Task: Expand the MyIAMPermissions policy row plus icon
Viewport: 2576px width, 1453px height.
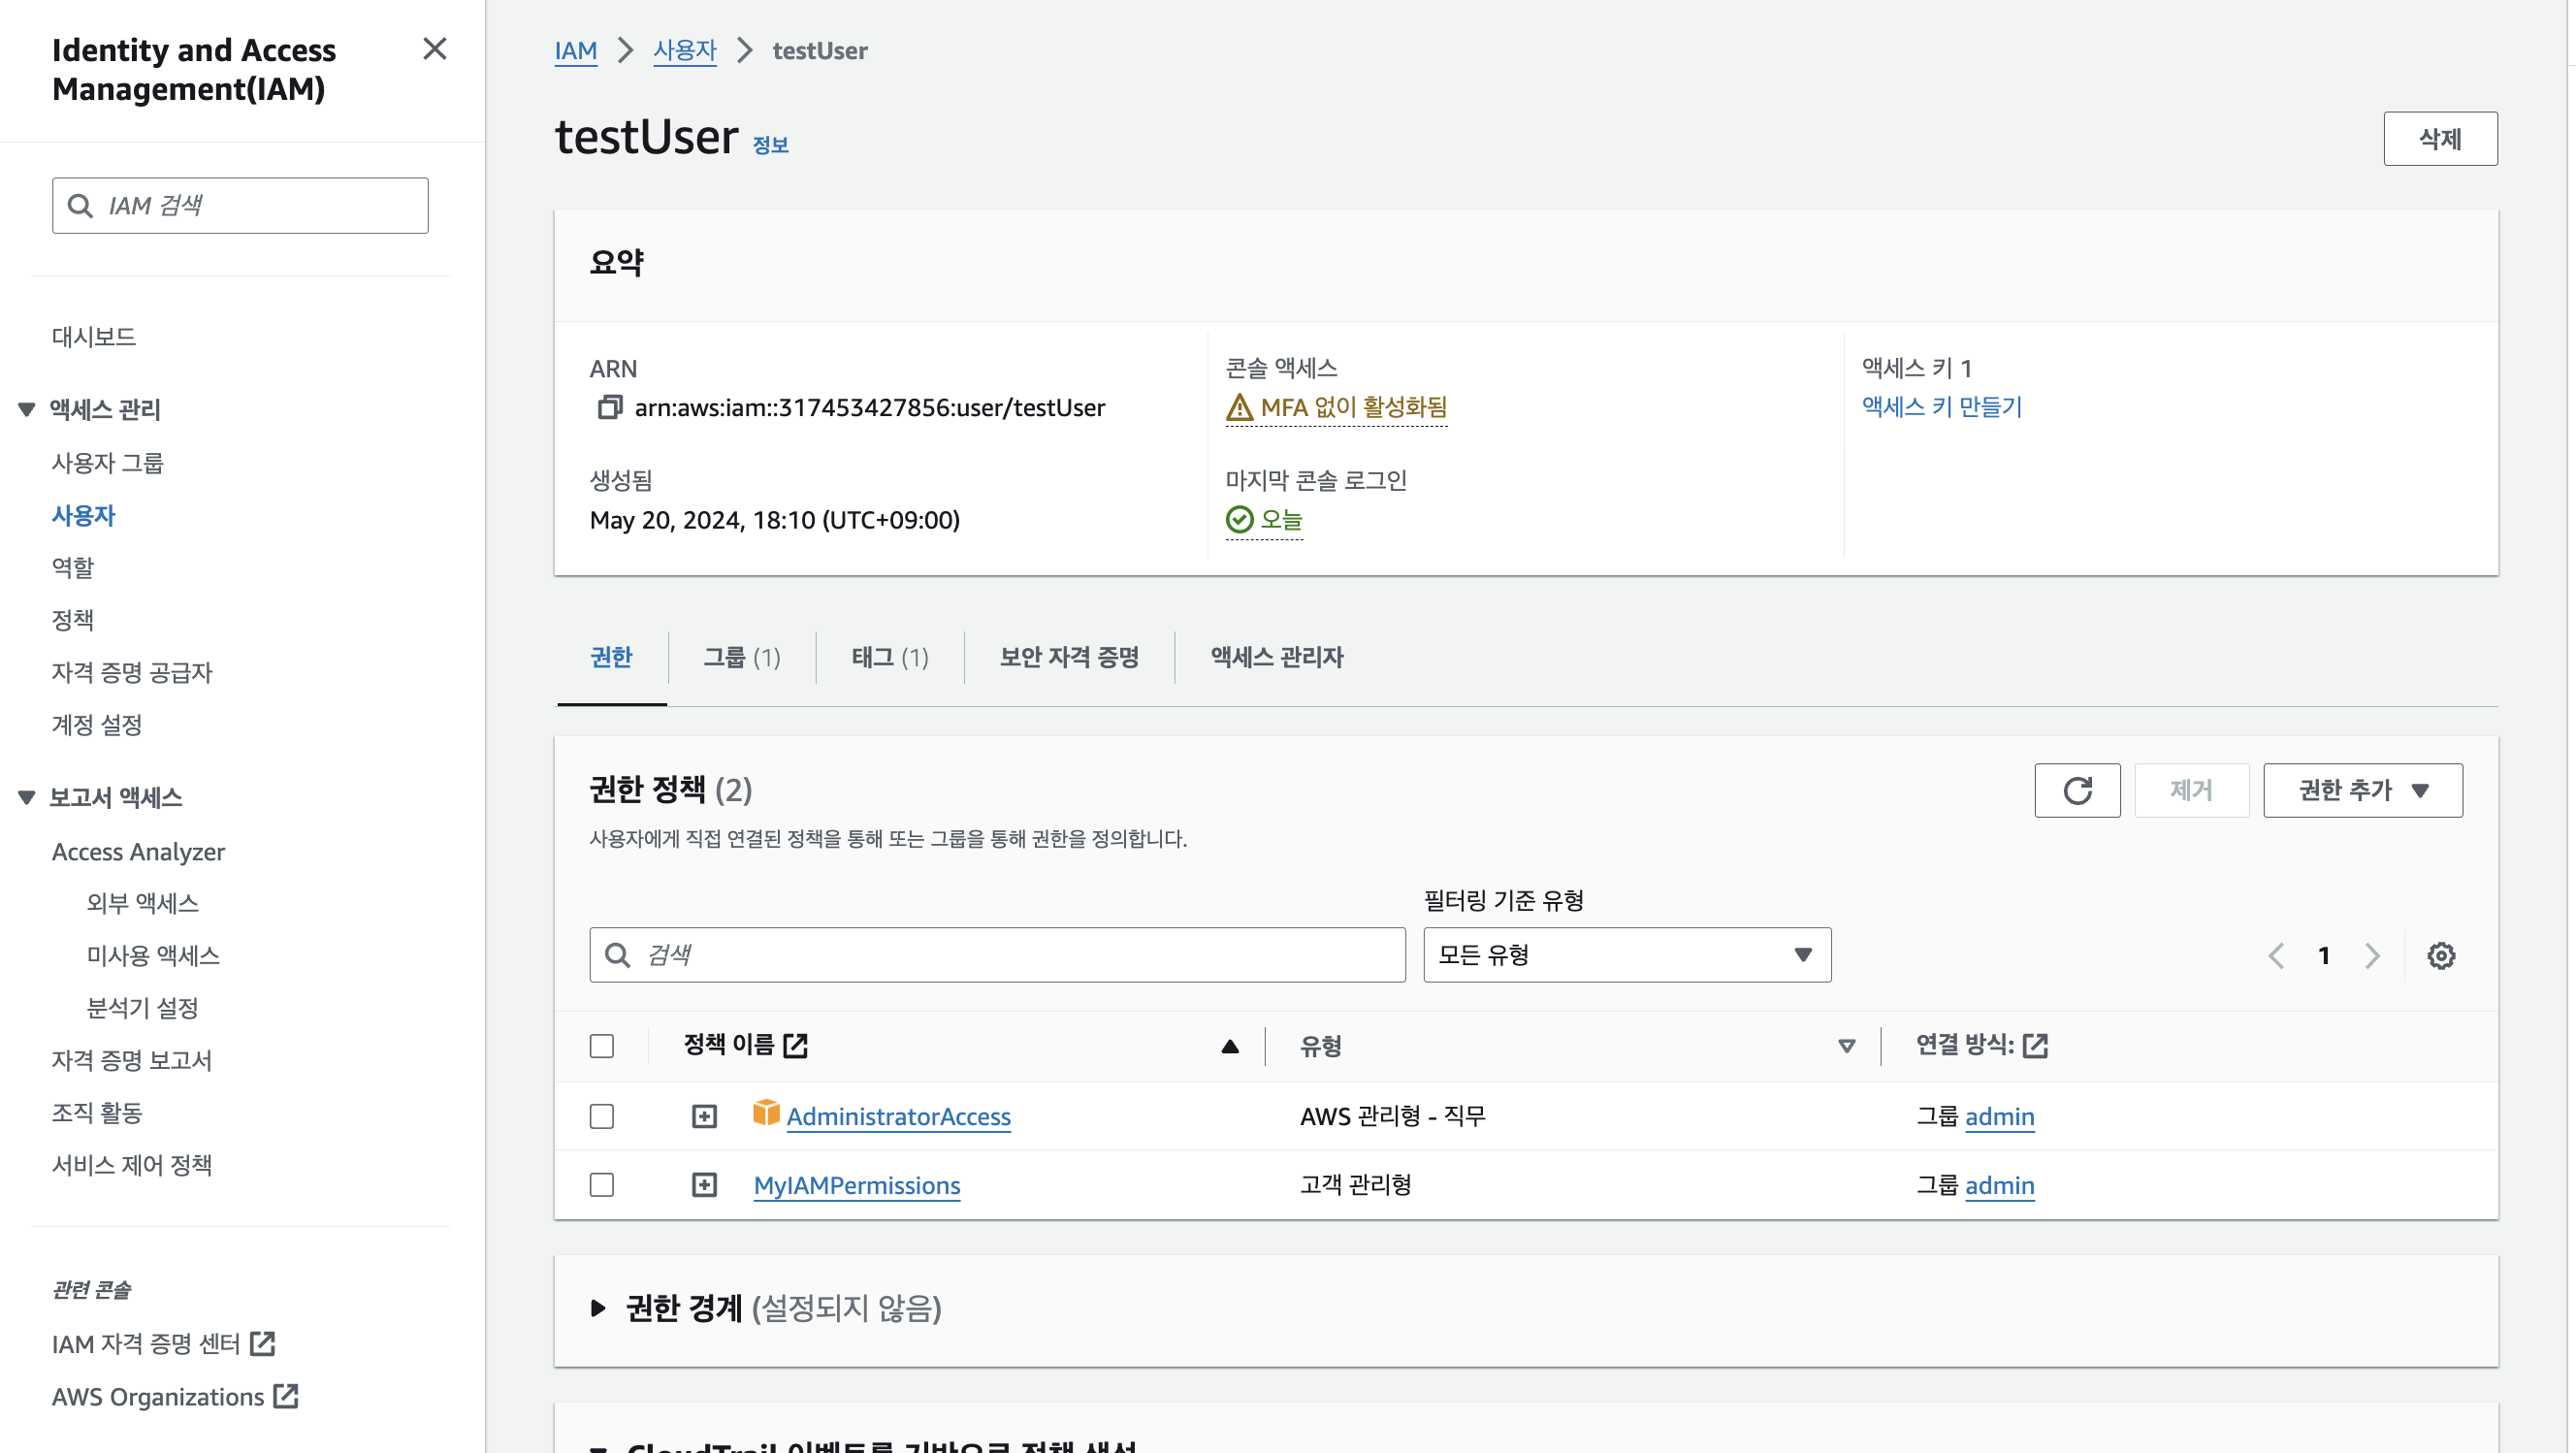Action: [x=704, y=1185]
